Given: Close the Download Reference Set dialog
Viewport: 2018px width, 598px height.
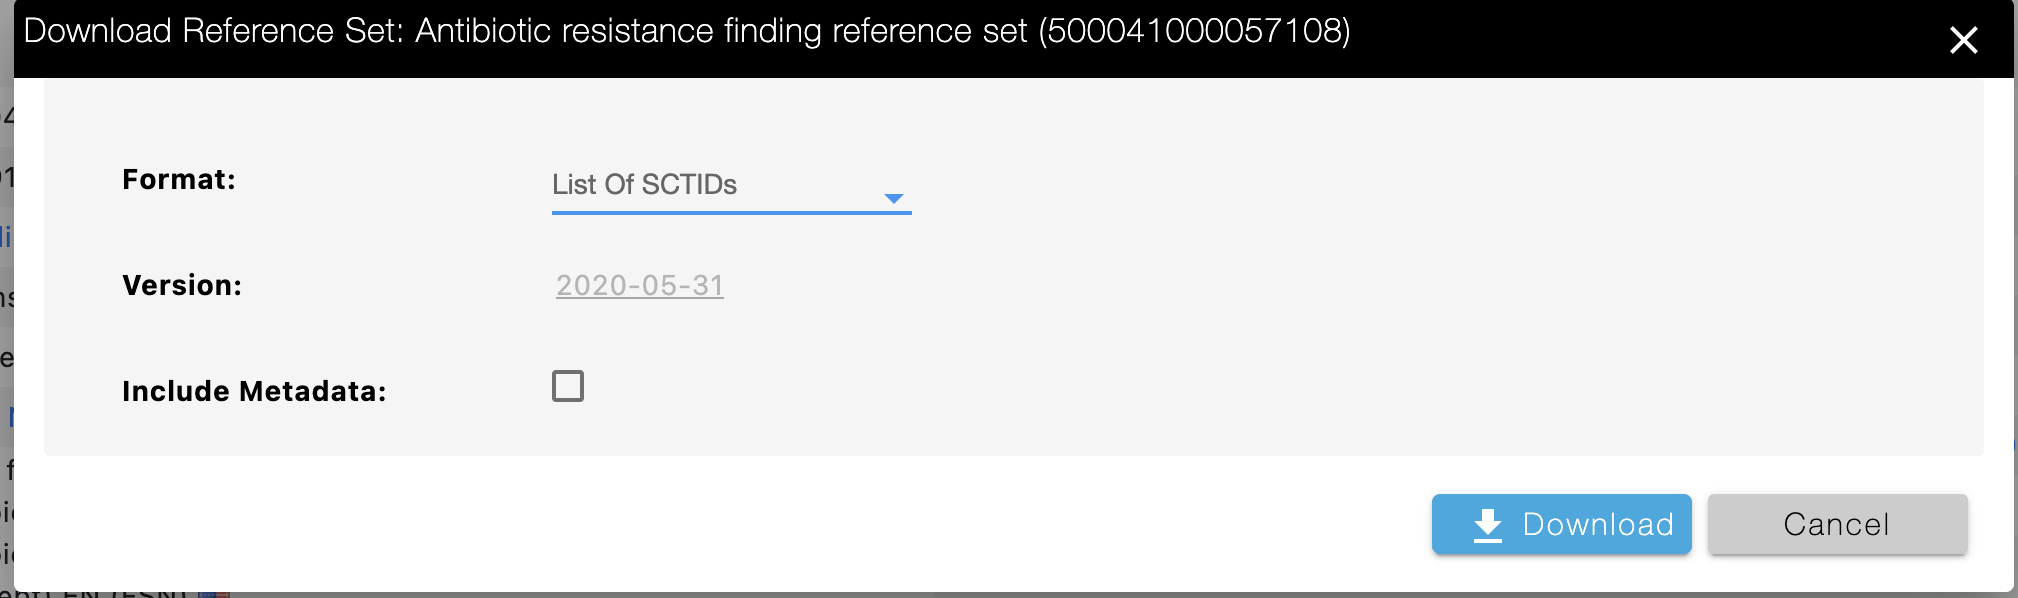Looking at the screenshot, I should click(1963, 40).
